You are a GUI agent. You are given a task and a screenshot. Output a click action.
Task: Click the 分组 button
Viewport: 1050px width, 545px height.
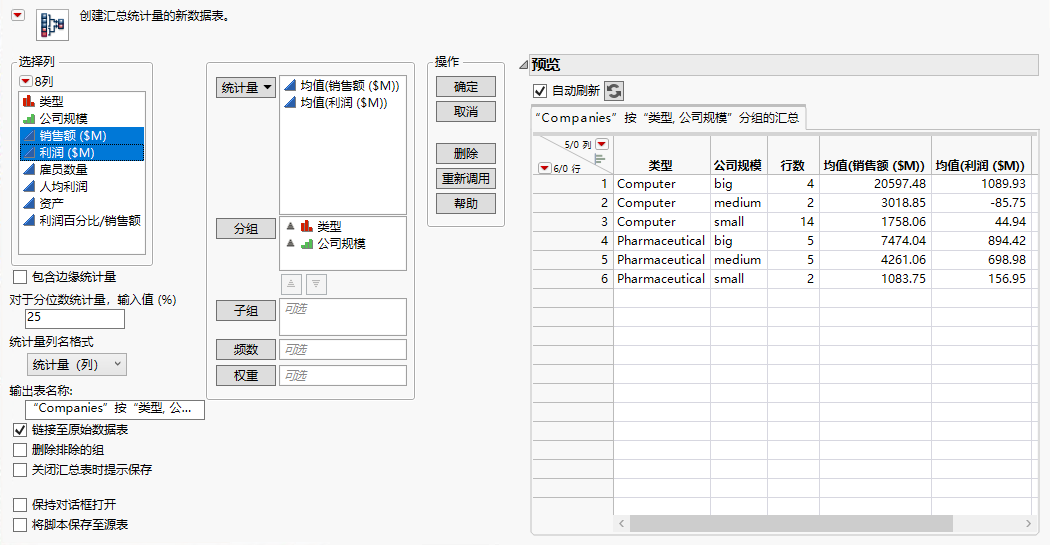pyautogui.click(x=246, y=228)
